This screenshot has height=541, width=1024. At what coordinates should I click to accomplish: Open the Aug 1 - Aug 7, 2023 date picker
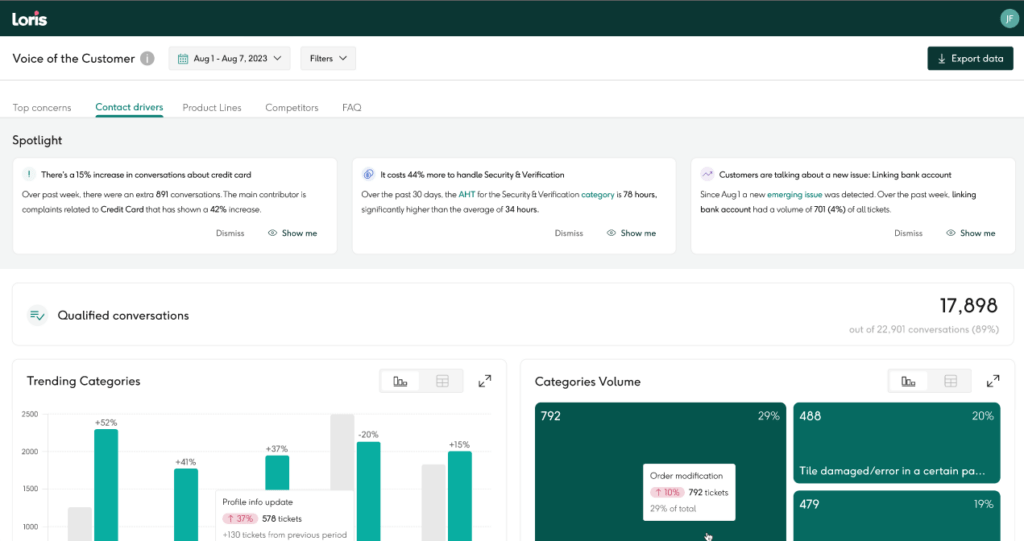pyautogui.click(x=229, y=59)
